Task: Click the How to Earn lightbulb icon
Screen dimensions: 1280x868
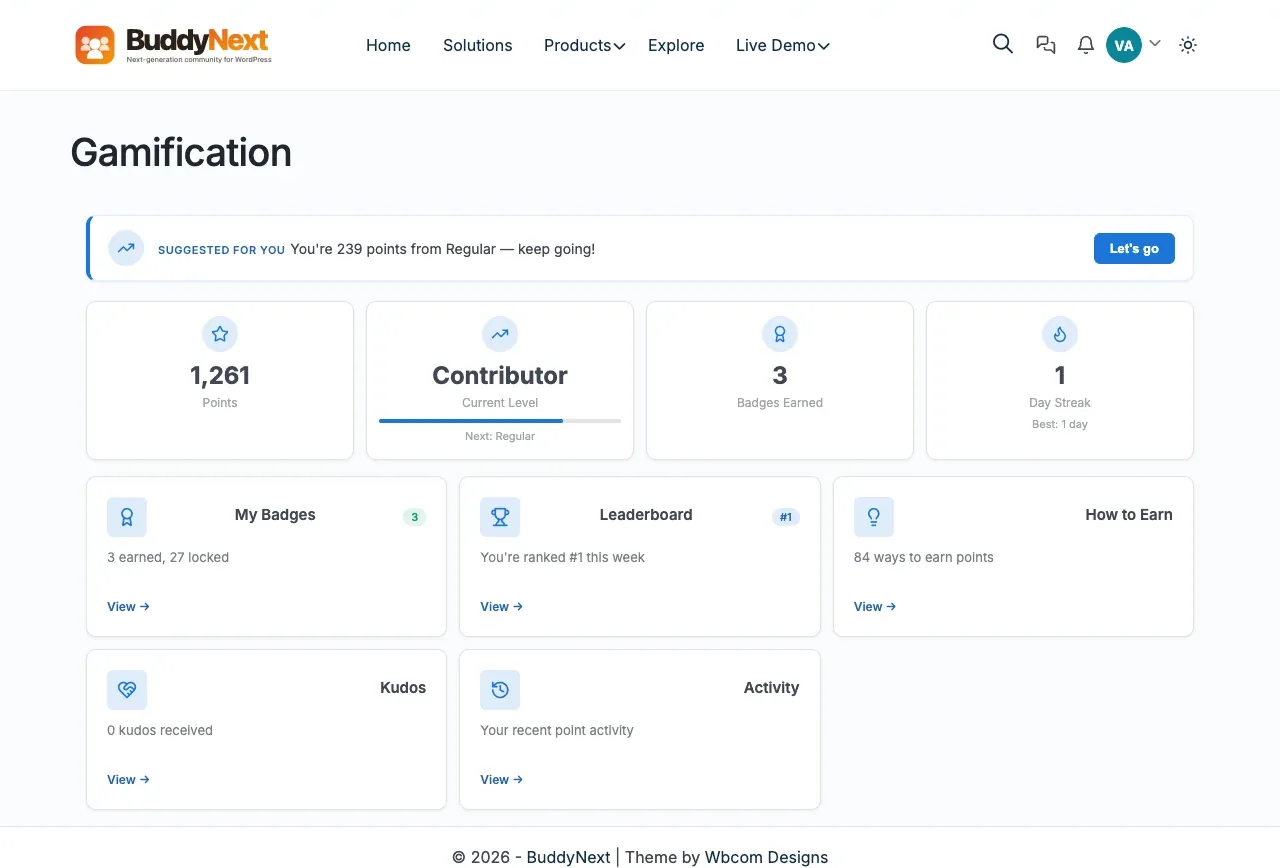Action: pos(874,517)
